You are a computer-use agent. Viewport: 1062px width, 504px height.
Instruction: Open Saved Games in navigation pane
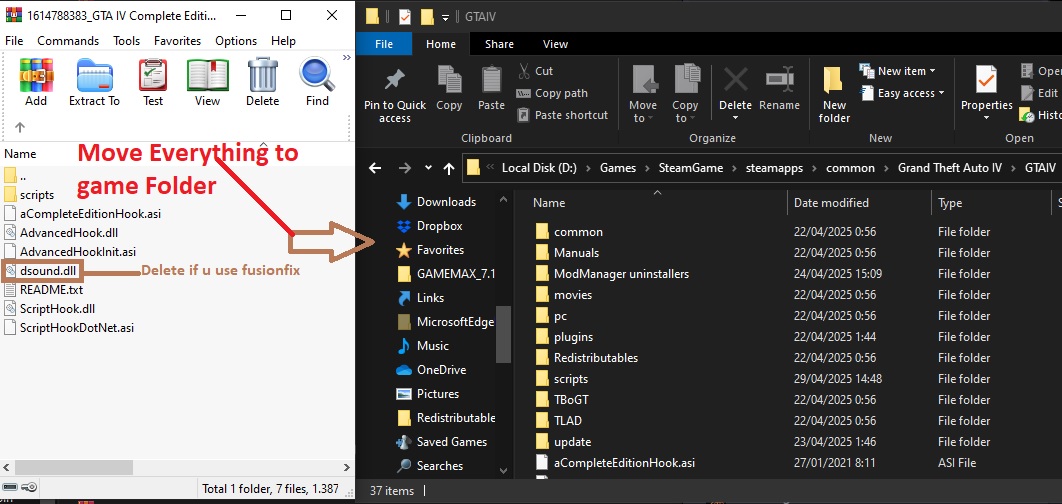click(442, 442)
